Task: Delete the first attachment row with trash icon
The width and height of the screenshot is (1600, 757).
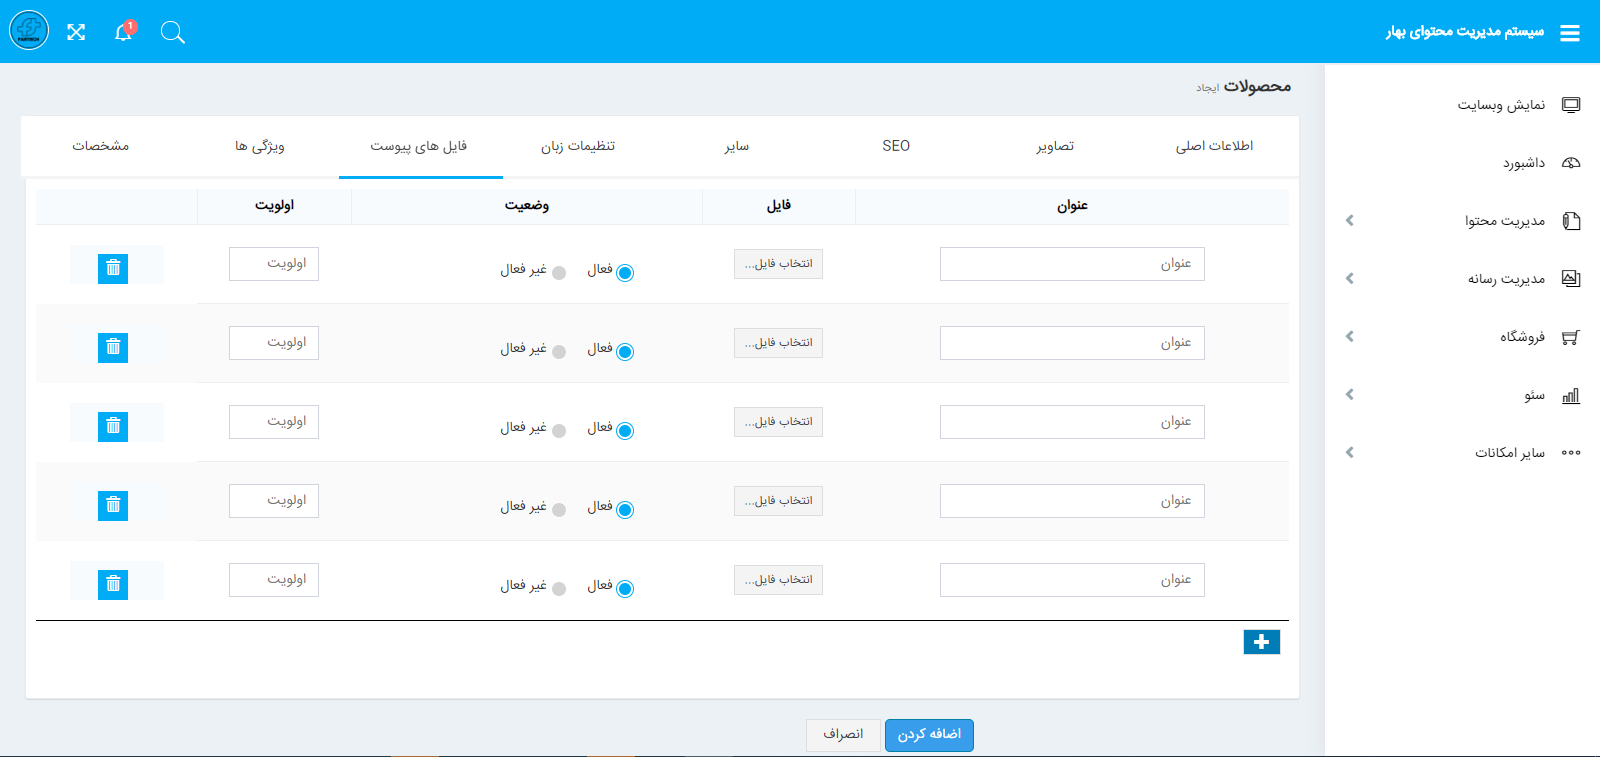Action: [113, 268]
